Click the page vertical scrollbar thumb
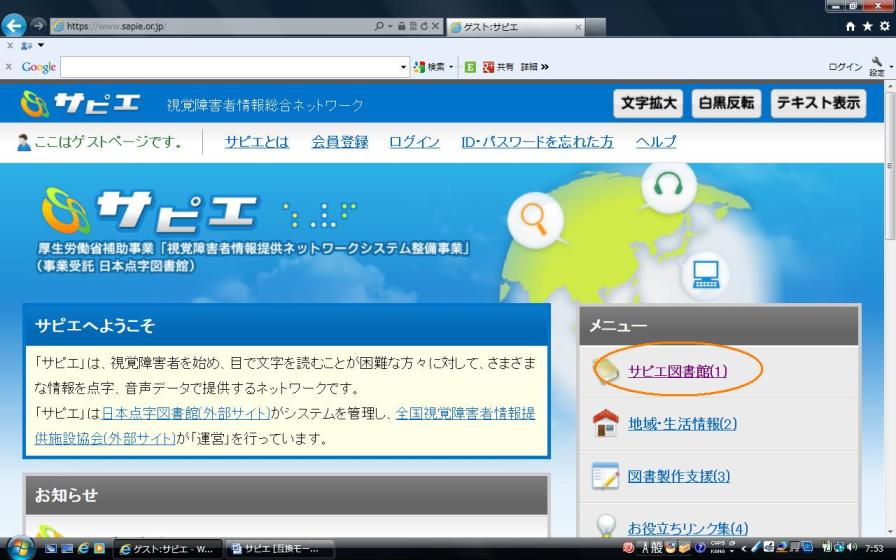Screen dimensions: 896x560 tap(890, 166)
